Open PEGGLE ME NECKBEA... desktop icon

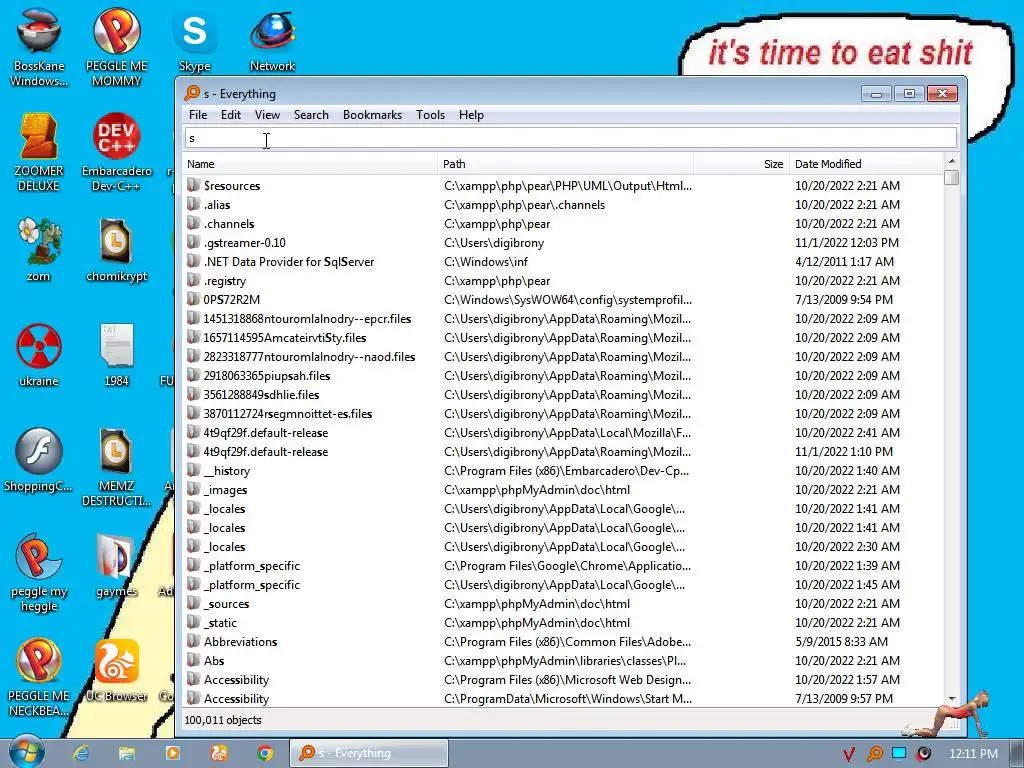[x=39, y=678]
